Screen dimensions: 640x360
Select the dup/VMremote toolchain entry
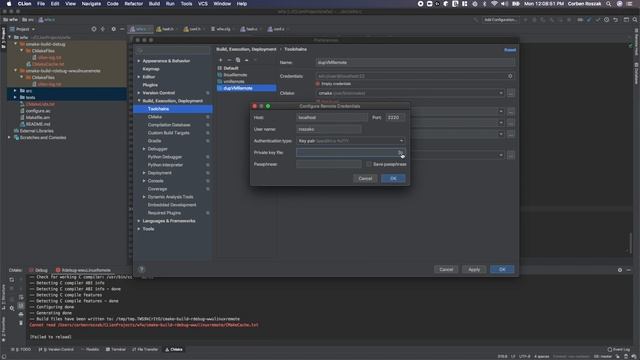(x=247, y=88)
